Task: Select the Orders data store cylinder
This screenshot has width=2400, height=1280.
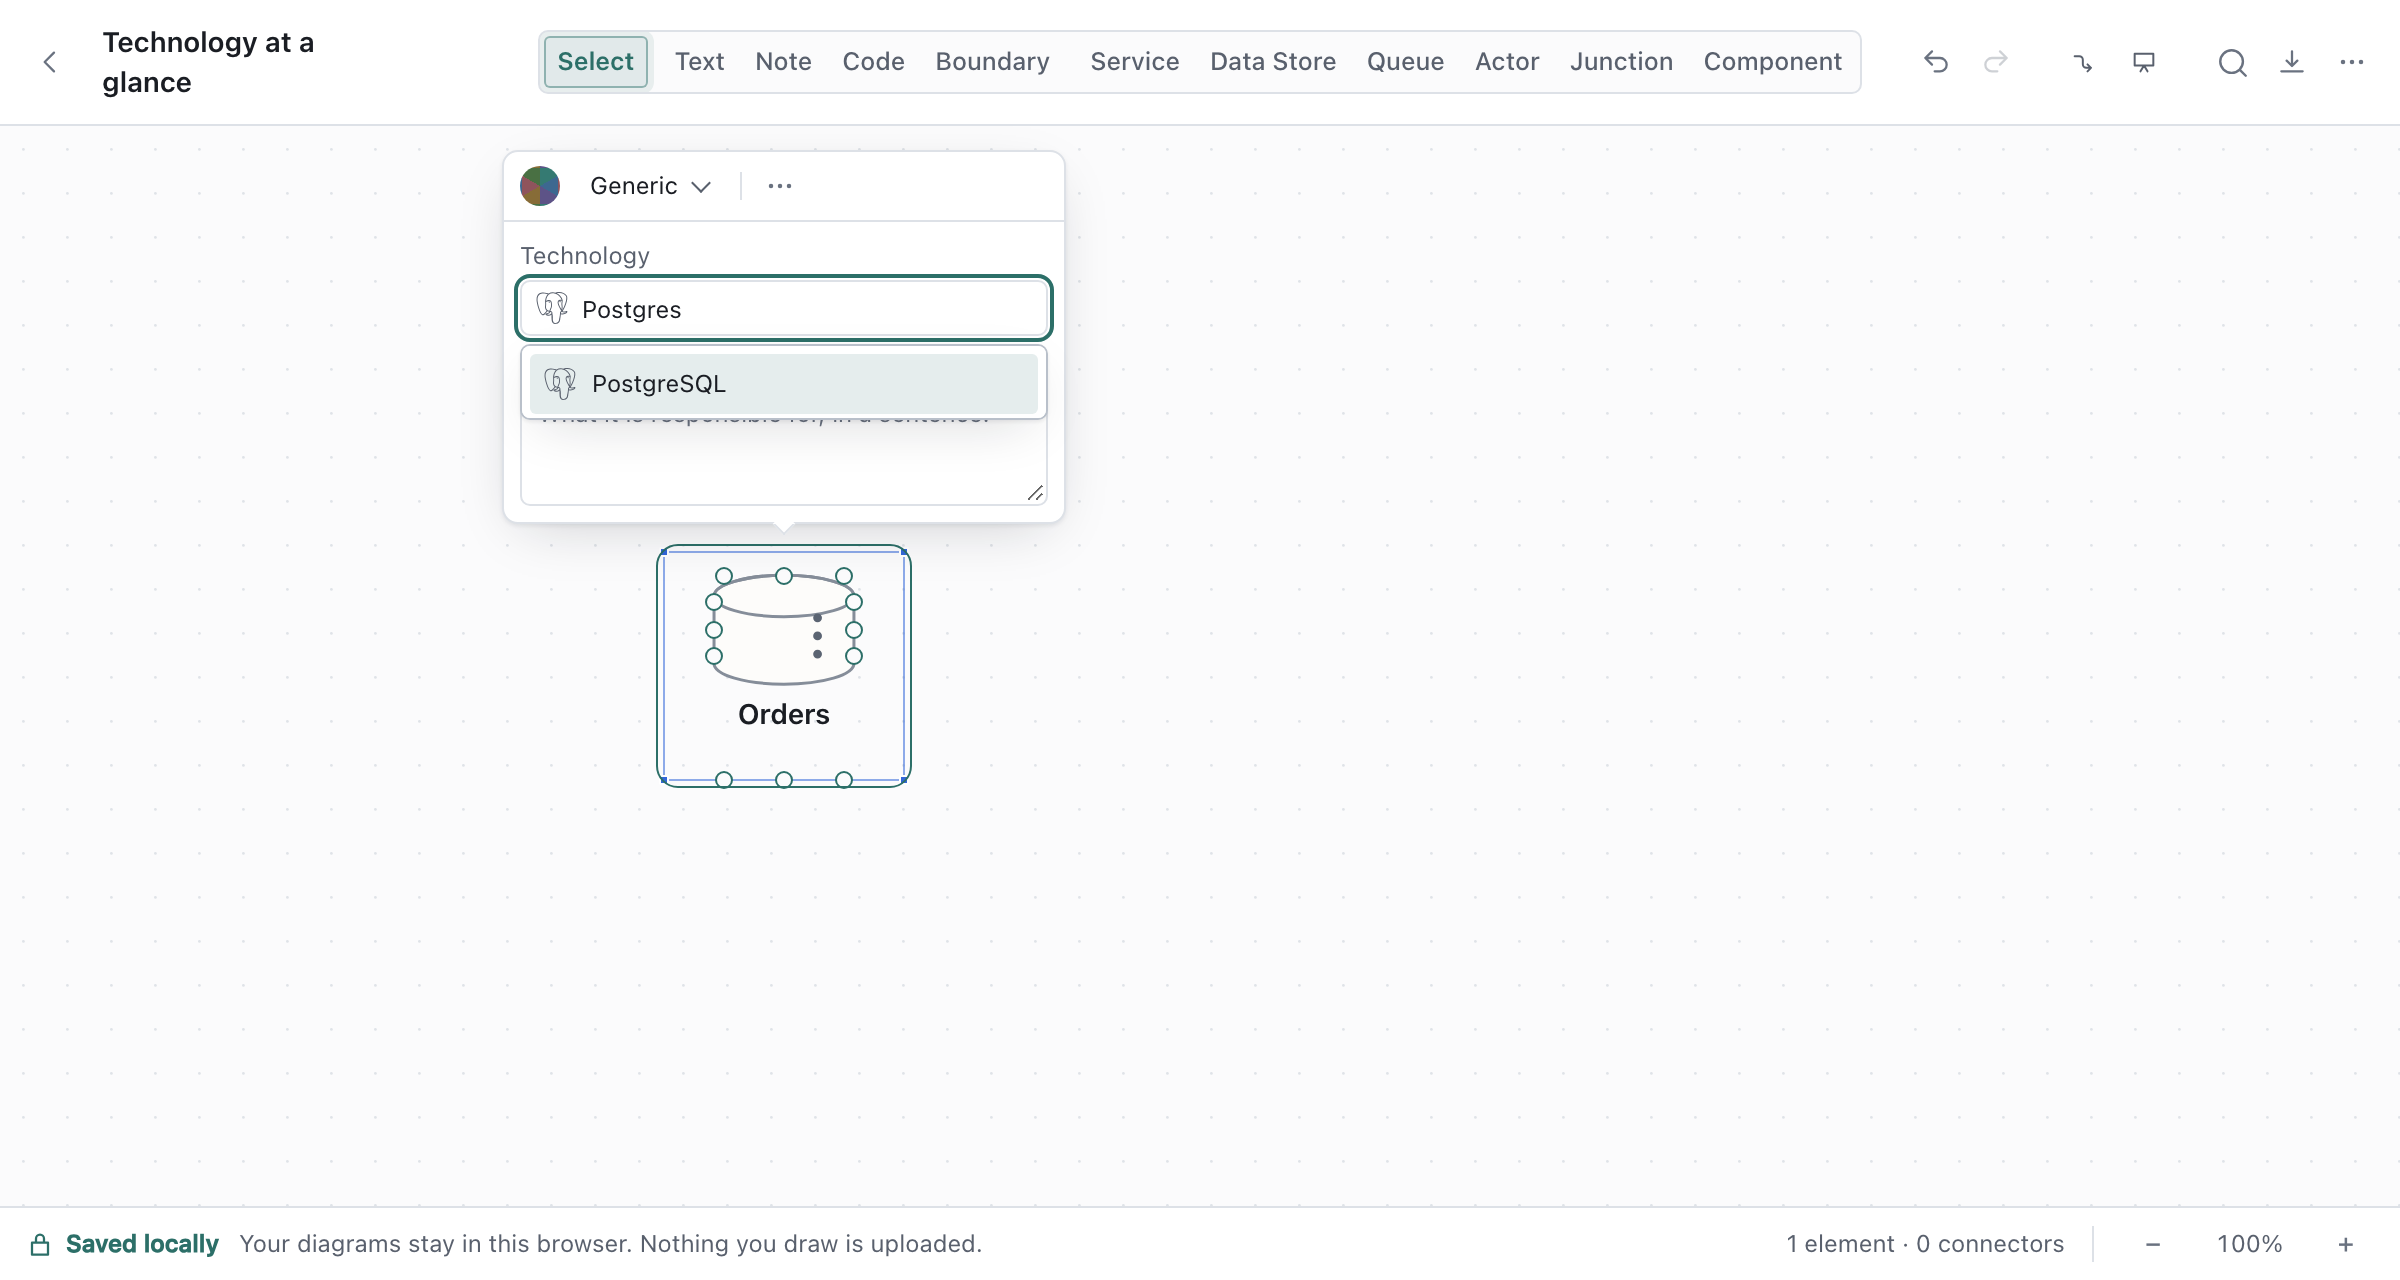Action: pos(784,630)
